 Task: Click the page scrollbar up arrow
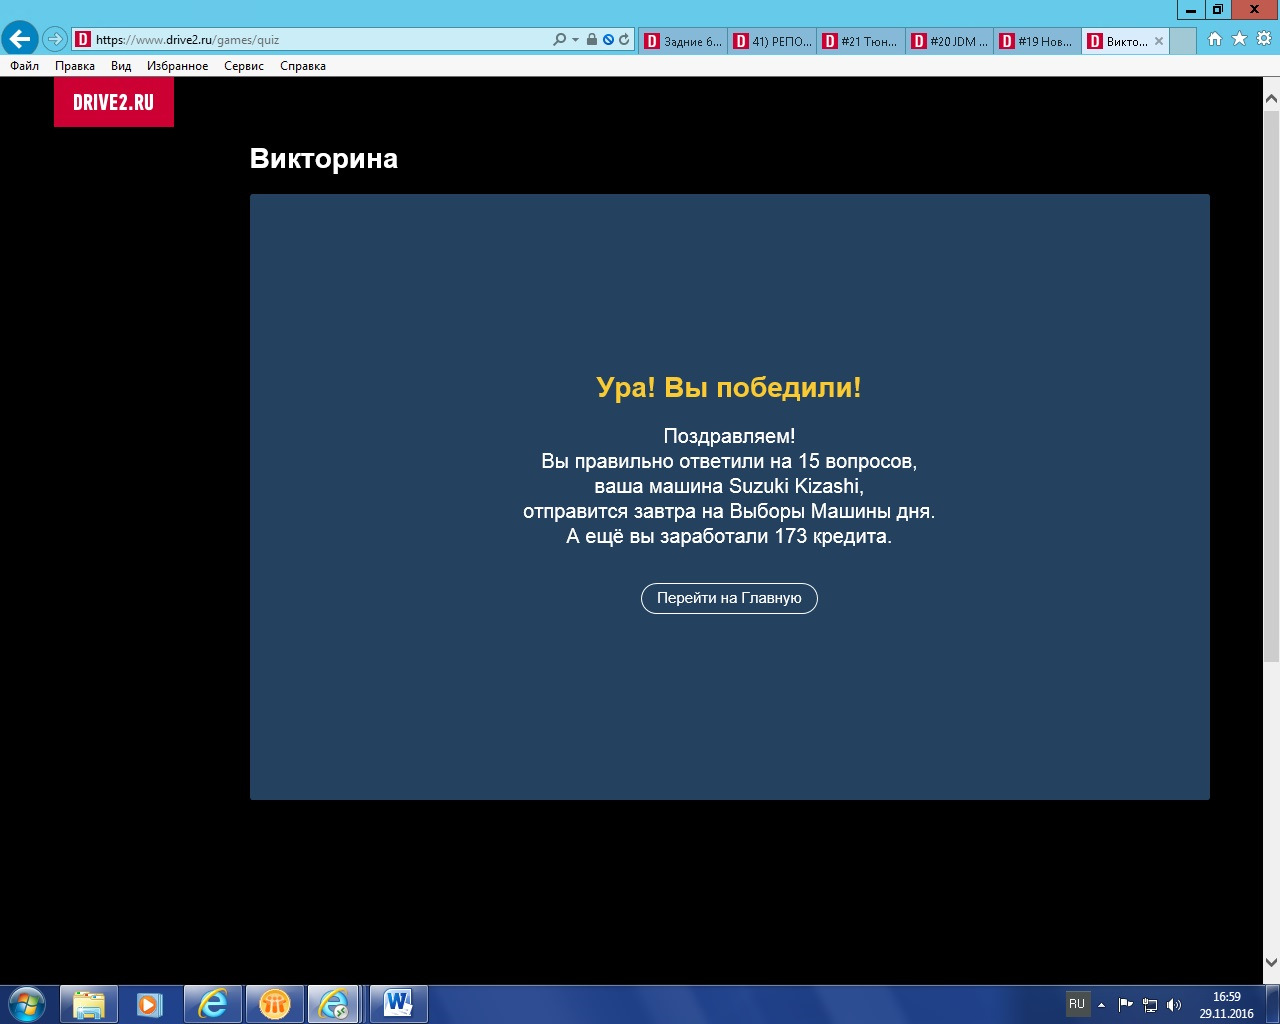(1271, 99)
